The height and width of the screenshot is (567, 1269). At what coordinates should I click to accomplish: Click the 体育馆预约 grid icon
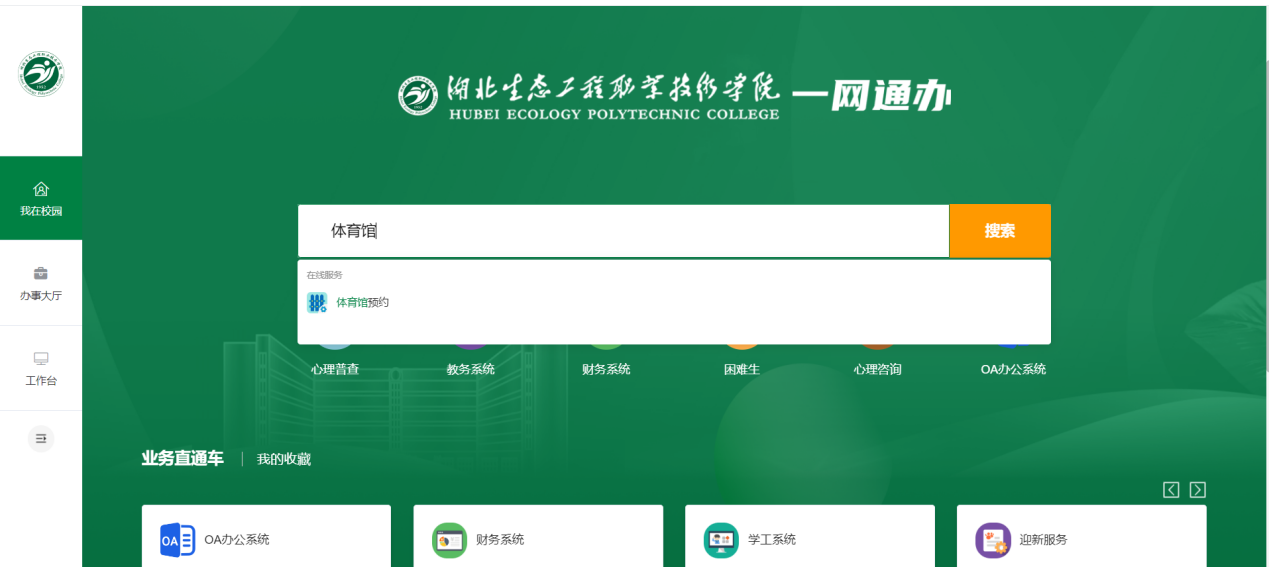tap(317, 302)
